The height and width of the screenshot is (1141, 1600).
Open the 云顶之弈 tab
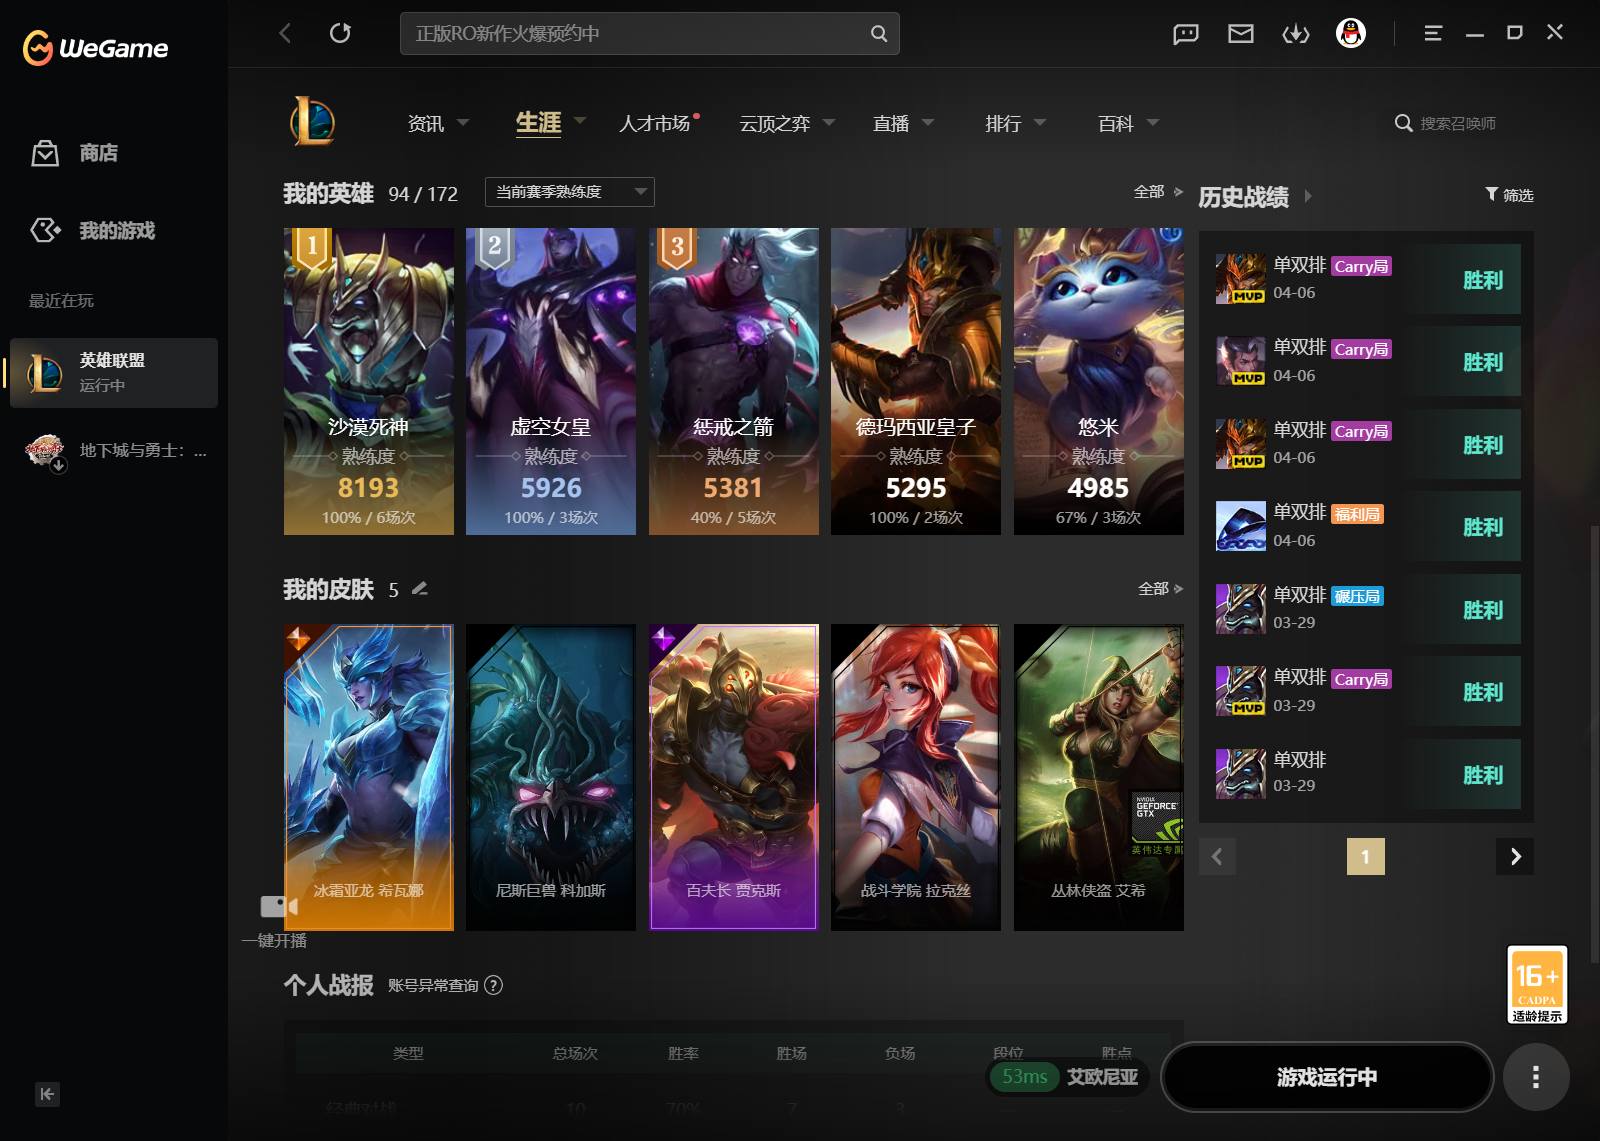tap(775, 123)
